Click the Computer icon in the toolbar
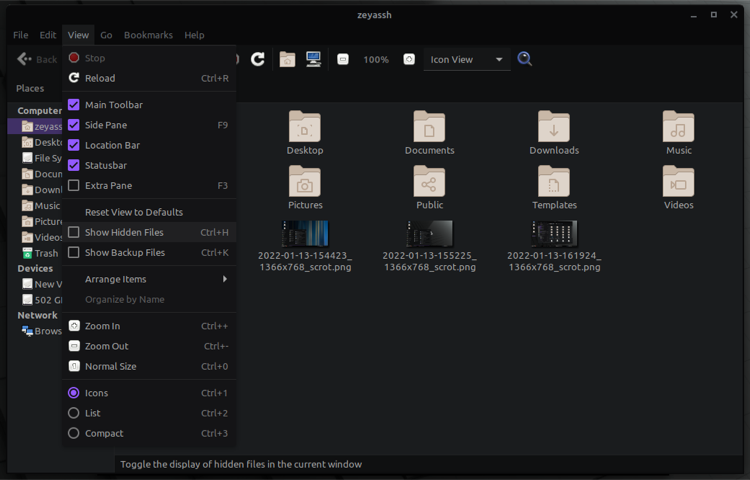Image resolution: width=750 pixels, height=480 pixels. coord(314,60)
